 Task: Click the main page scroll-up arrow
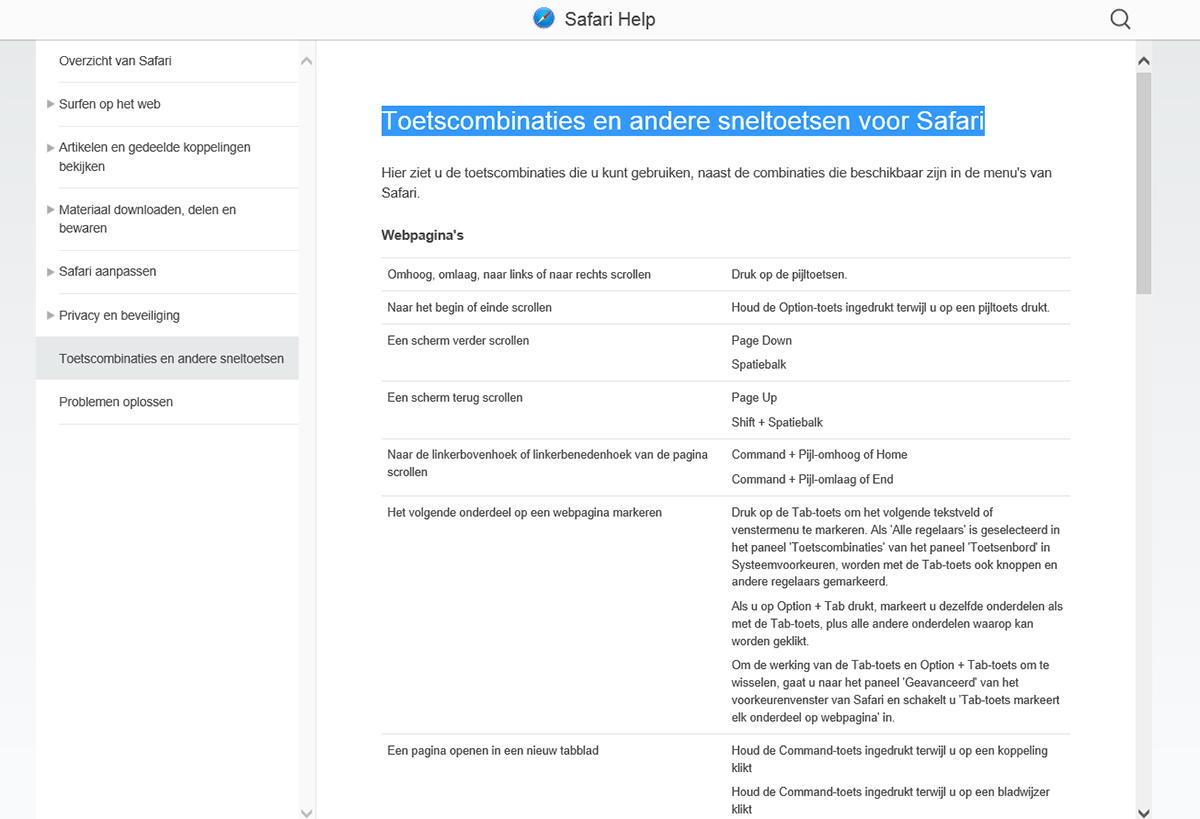1144,62
